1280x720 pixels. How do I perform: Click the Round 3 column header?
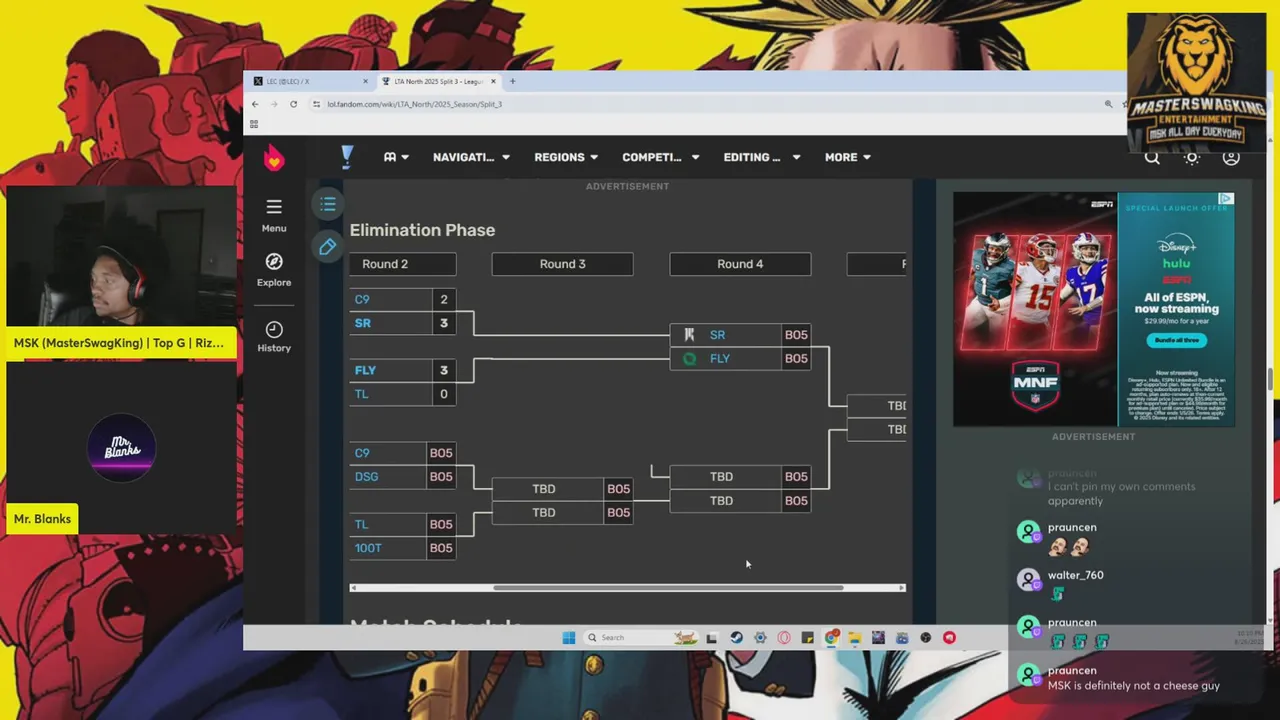click(562, 264)
